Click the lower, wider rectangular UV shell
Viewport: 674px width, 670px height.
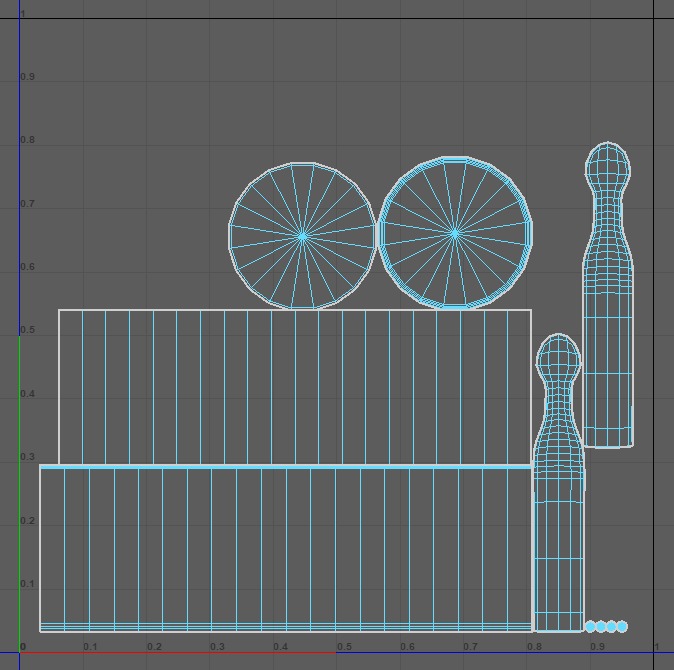pos(287,548)
